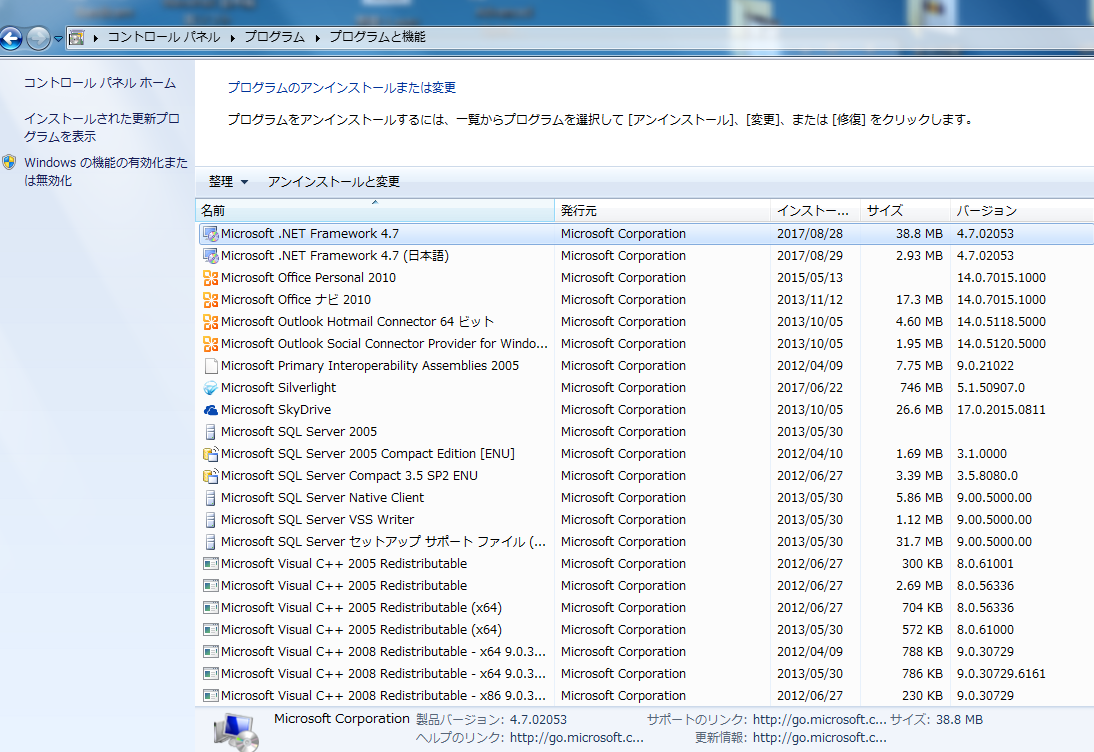Screen dimensions: 1094x752
Task: Click プログラムのアンインストールまたは変更 heading
Action: click(x=342, y=88)
